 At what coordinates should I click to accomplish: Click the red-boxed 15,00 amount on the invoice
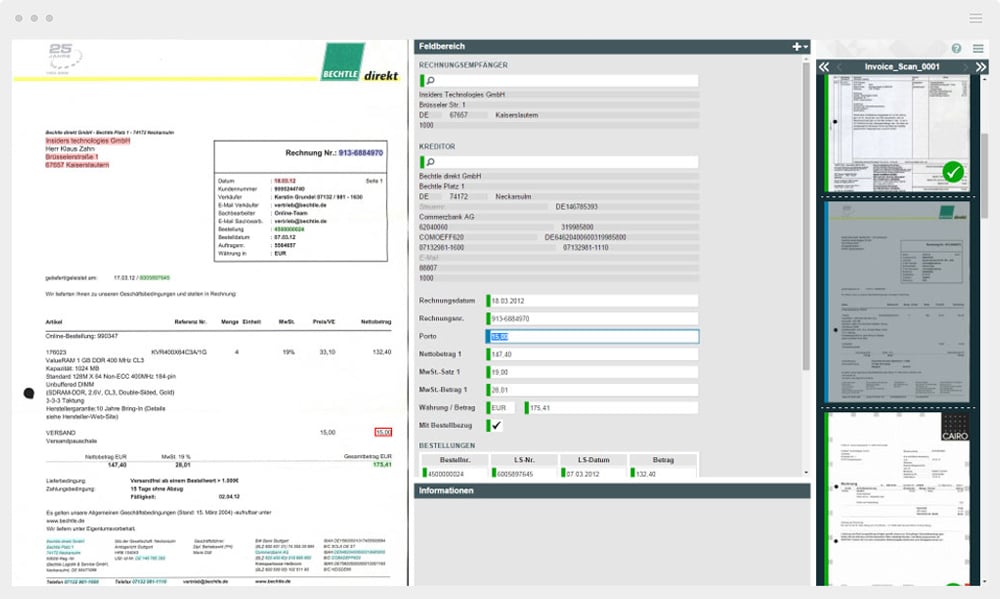point(383,433)
